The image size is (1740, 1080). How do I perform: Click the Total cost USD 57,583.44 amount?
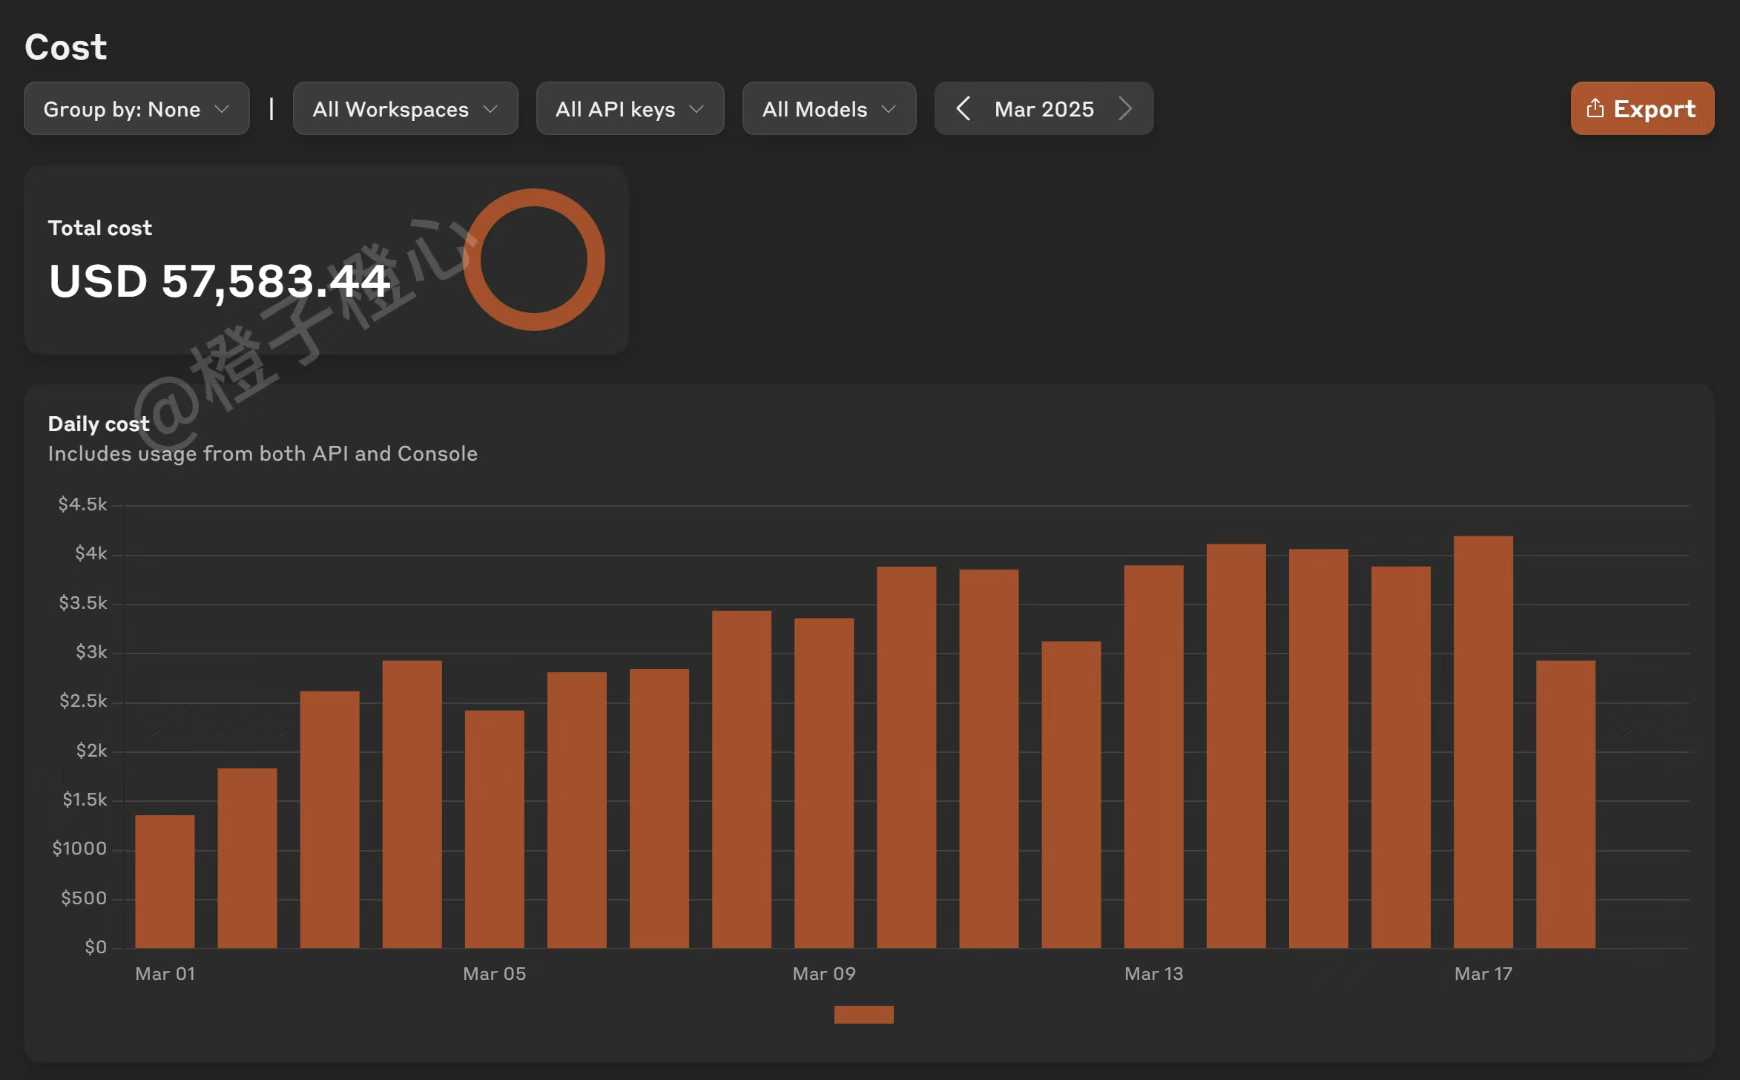coord(219,281)
